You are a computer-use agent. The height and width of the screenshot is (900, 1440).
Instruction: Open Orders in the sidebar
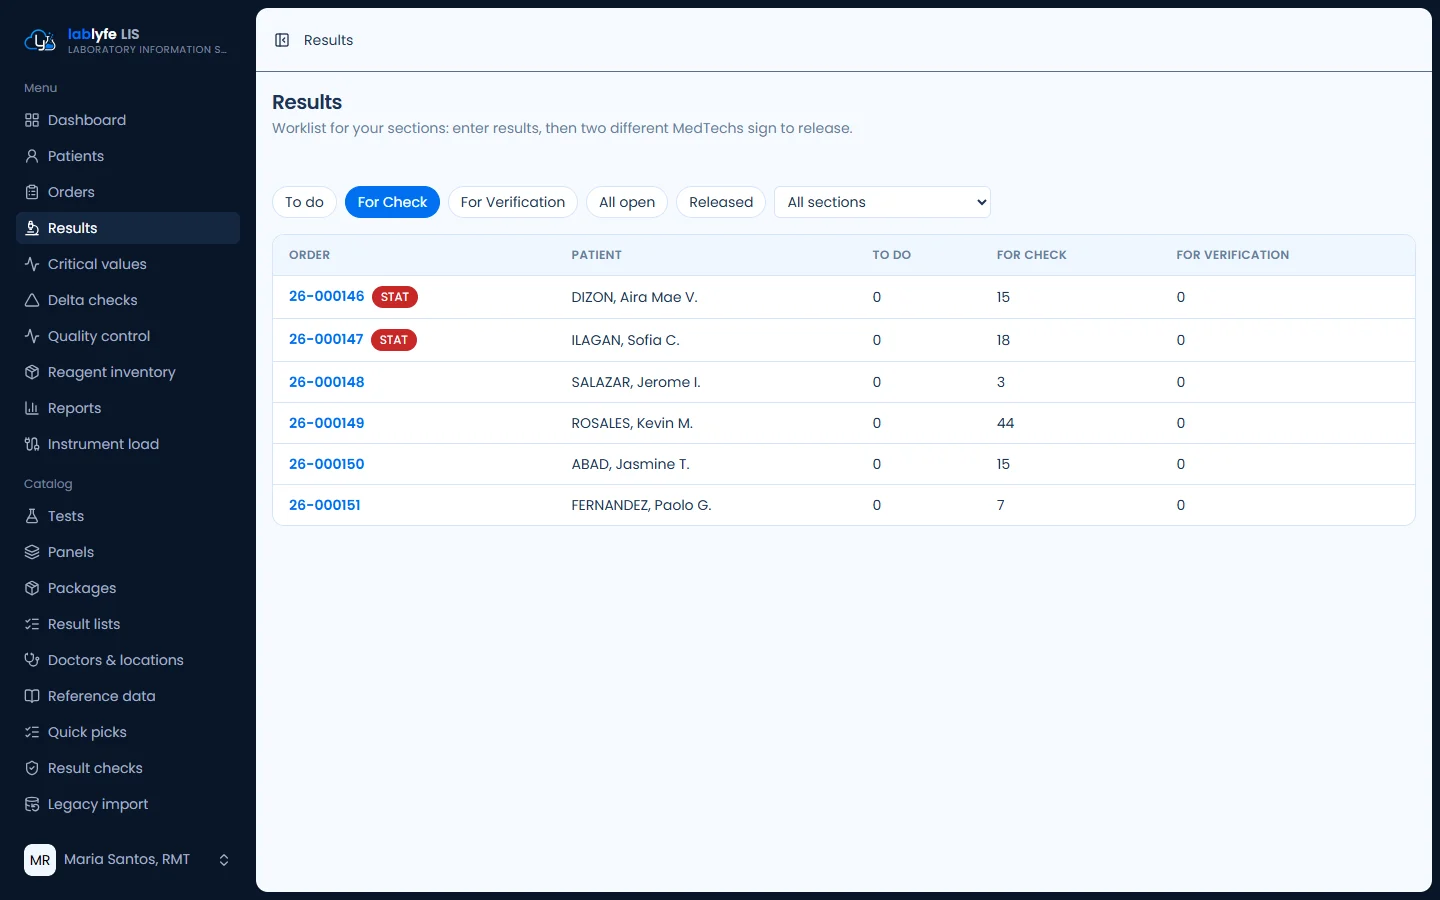[128, 192]
